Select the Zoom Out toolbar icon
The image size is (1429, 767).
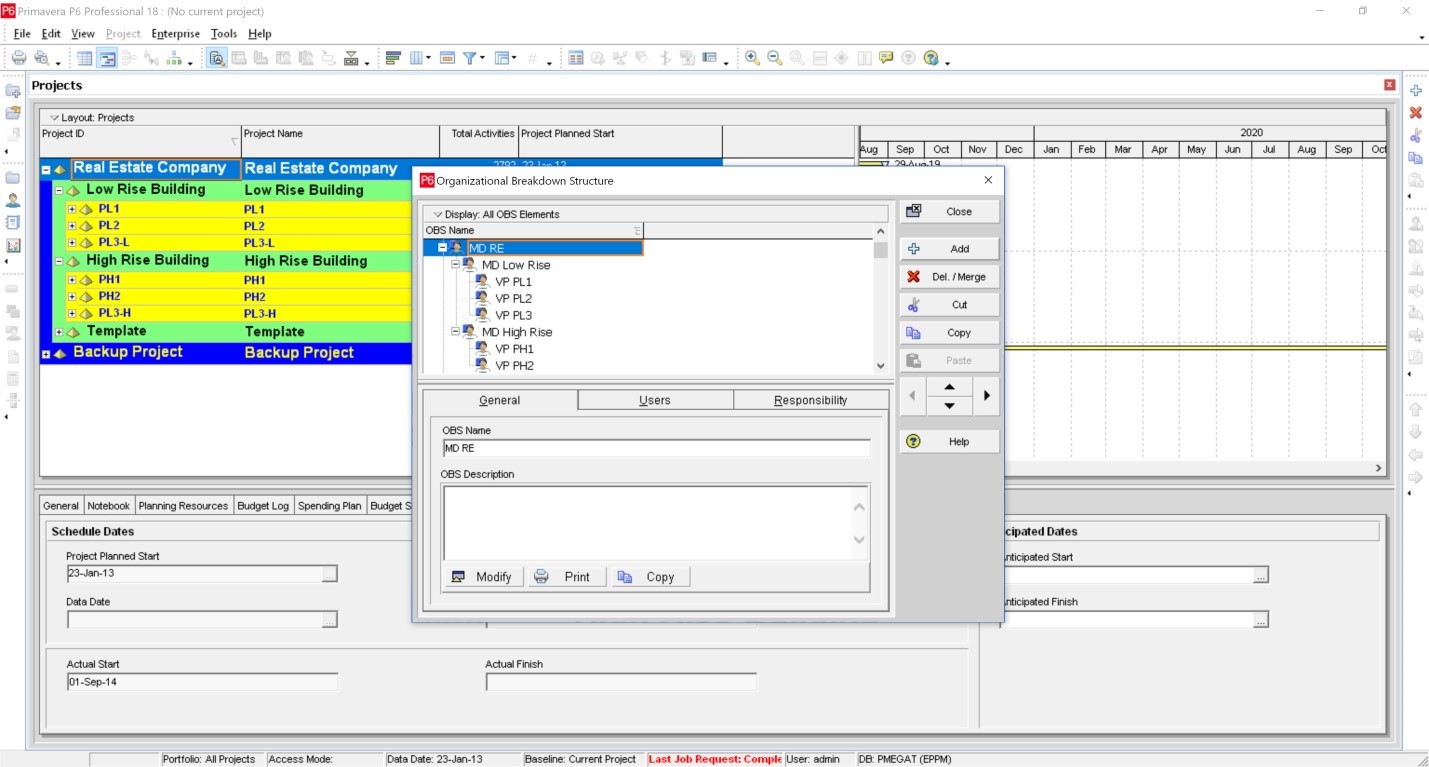tap(775, 57)
